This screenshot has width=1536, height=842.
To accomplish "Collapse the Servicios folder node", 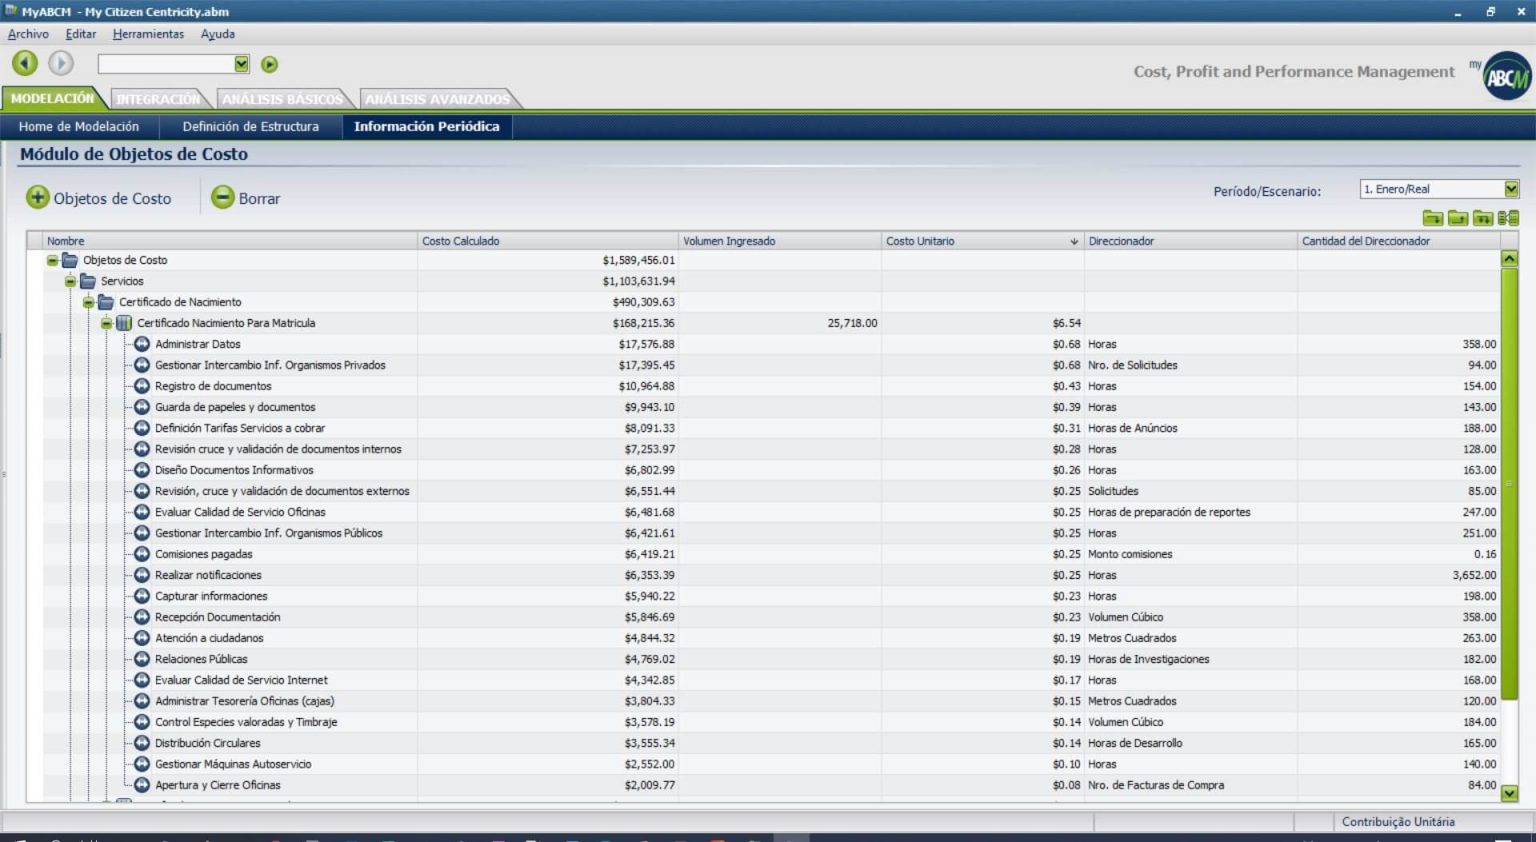I will click(x=70, y=281).
